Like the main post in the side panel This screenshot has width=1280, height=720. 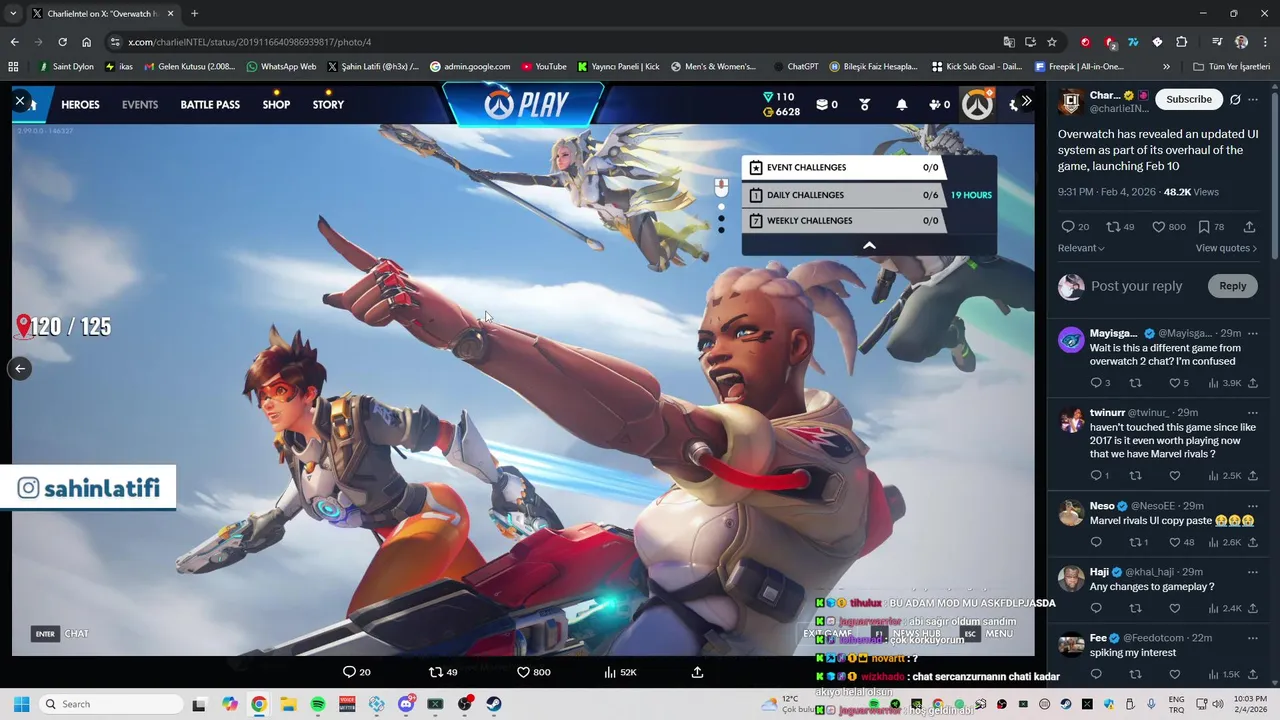point(1169,227)
